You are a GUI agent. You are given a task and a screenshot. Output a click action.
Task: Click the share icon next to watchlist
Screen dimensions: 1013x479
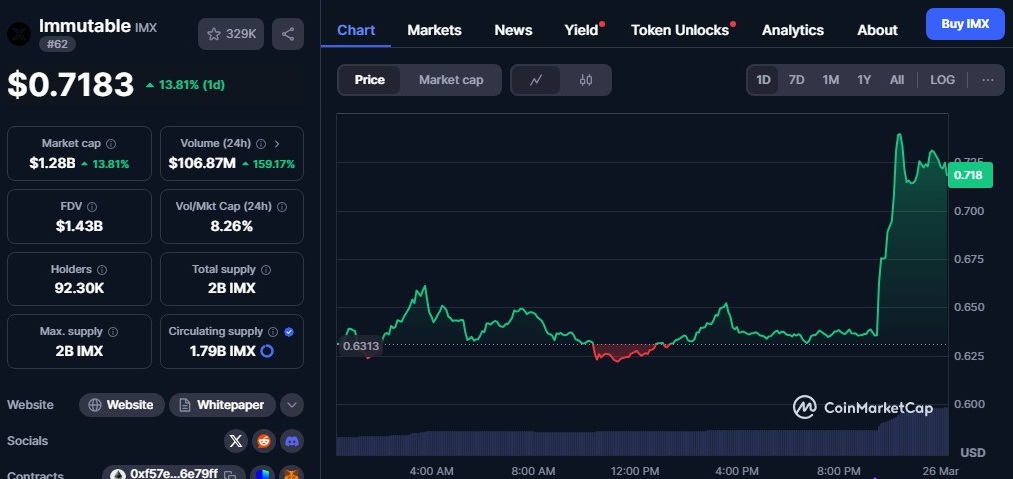click(287, 34)
